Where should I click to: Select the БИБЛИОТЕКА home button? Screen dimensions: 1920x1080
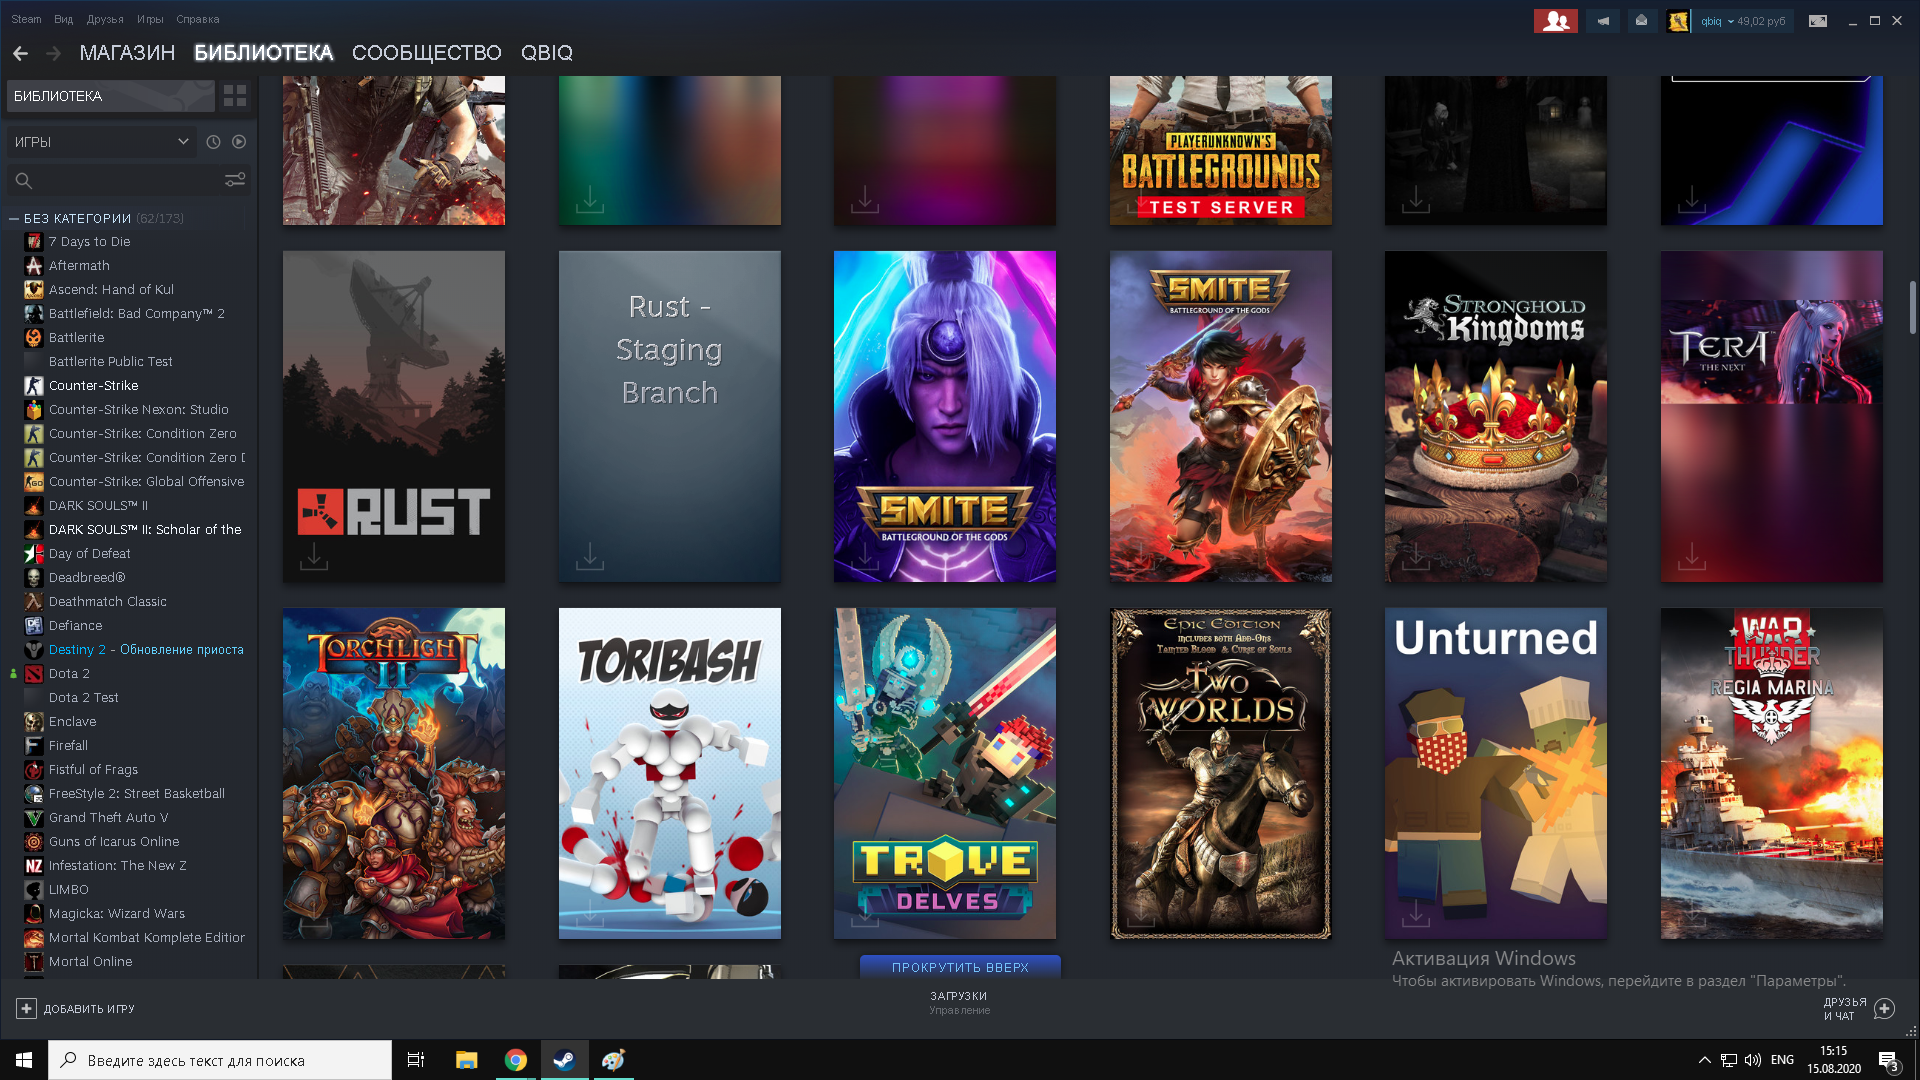[x=110, y=96]
